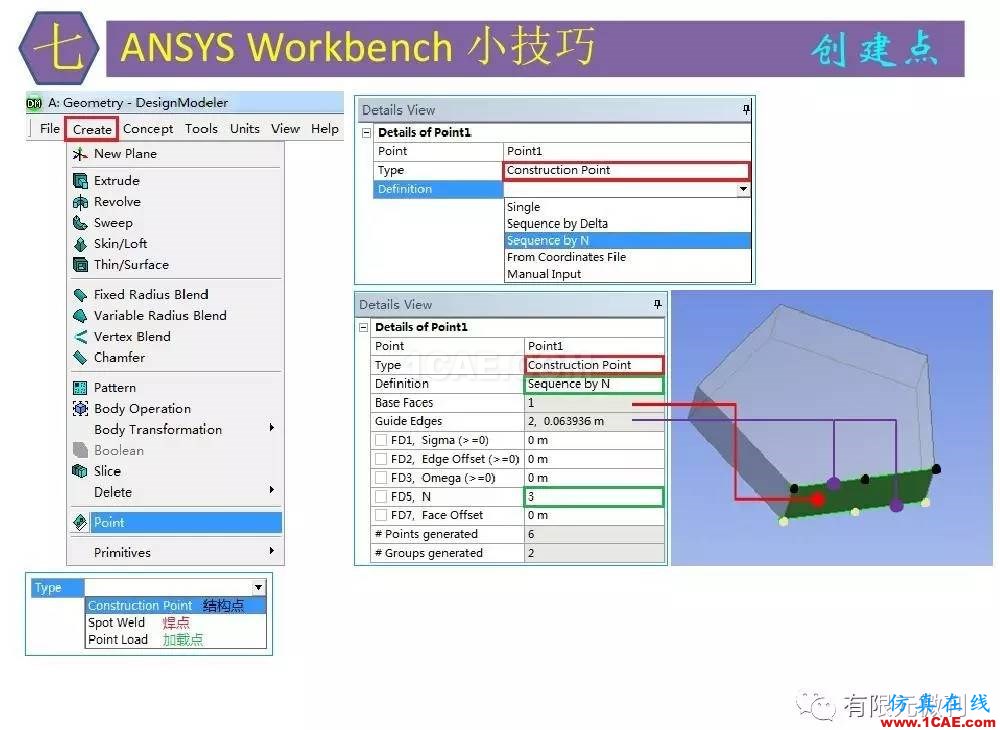This screenshot has width=1000, height=730.
Task: Enable the FD2, Edge Offset checkbox
Action: (381, 459)
